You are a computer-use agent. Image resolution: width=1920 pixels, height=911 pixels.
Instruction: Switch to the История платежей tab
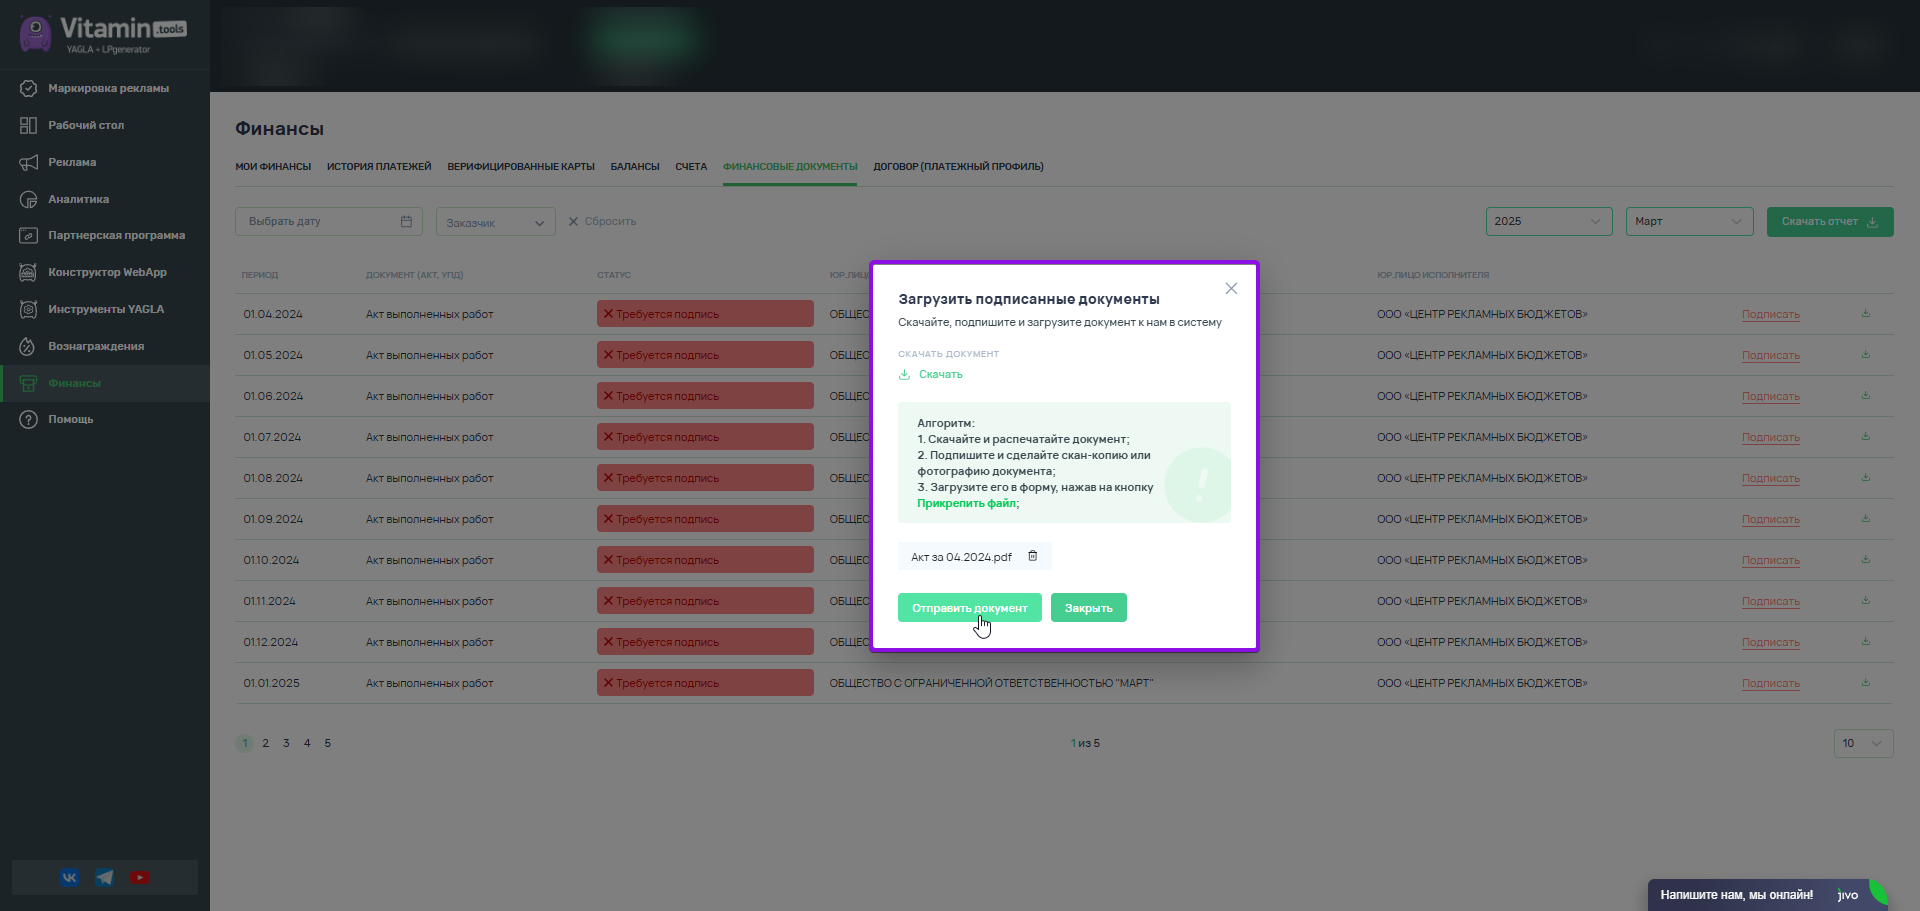(x=379, y=167)
